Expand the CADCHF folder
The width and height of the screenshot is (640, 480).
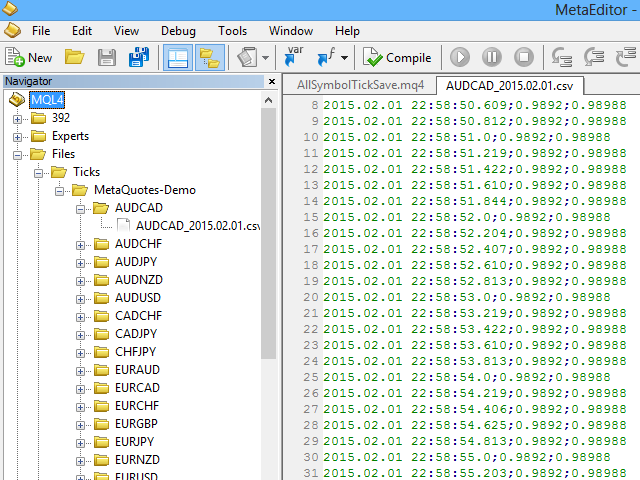[80, 317]
